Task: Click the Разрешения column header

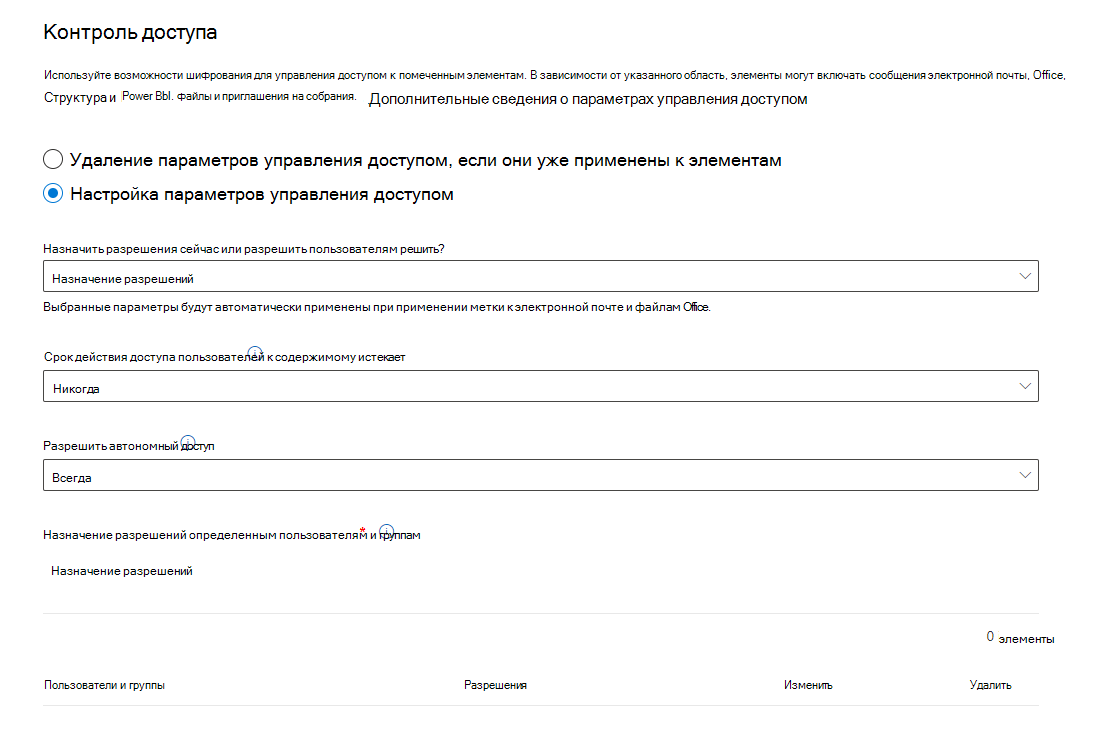Action: point(495,685)
